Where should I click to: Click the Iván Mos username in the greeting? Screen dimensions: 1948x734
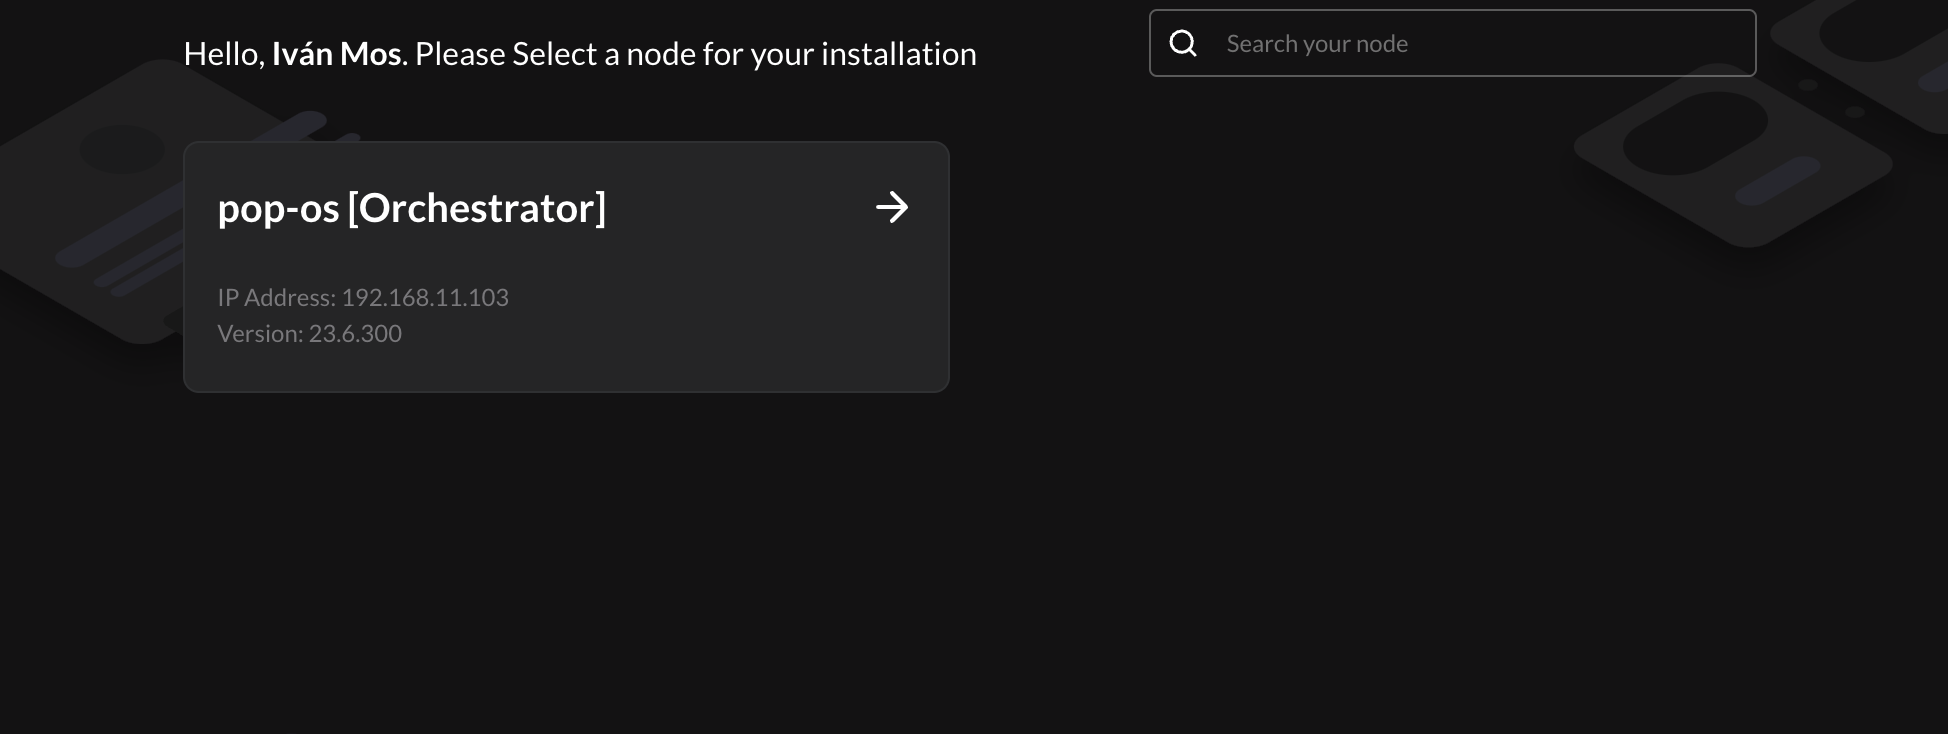336,53
